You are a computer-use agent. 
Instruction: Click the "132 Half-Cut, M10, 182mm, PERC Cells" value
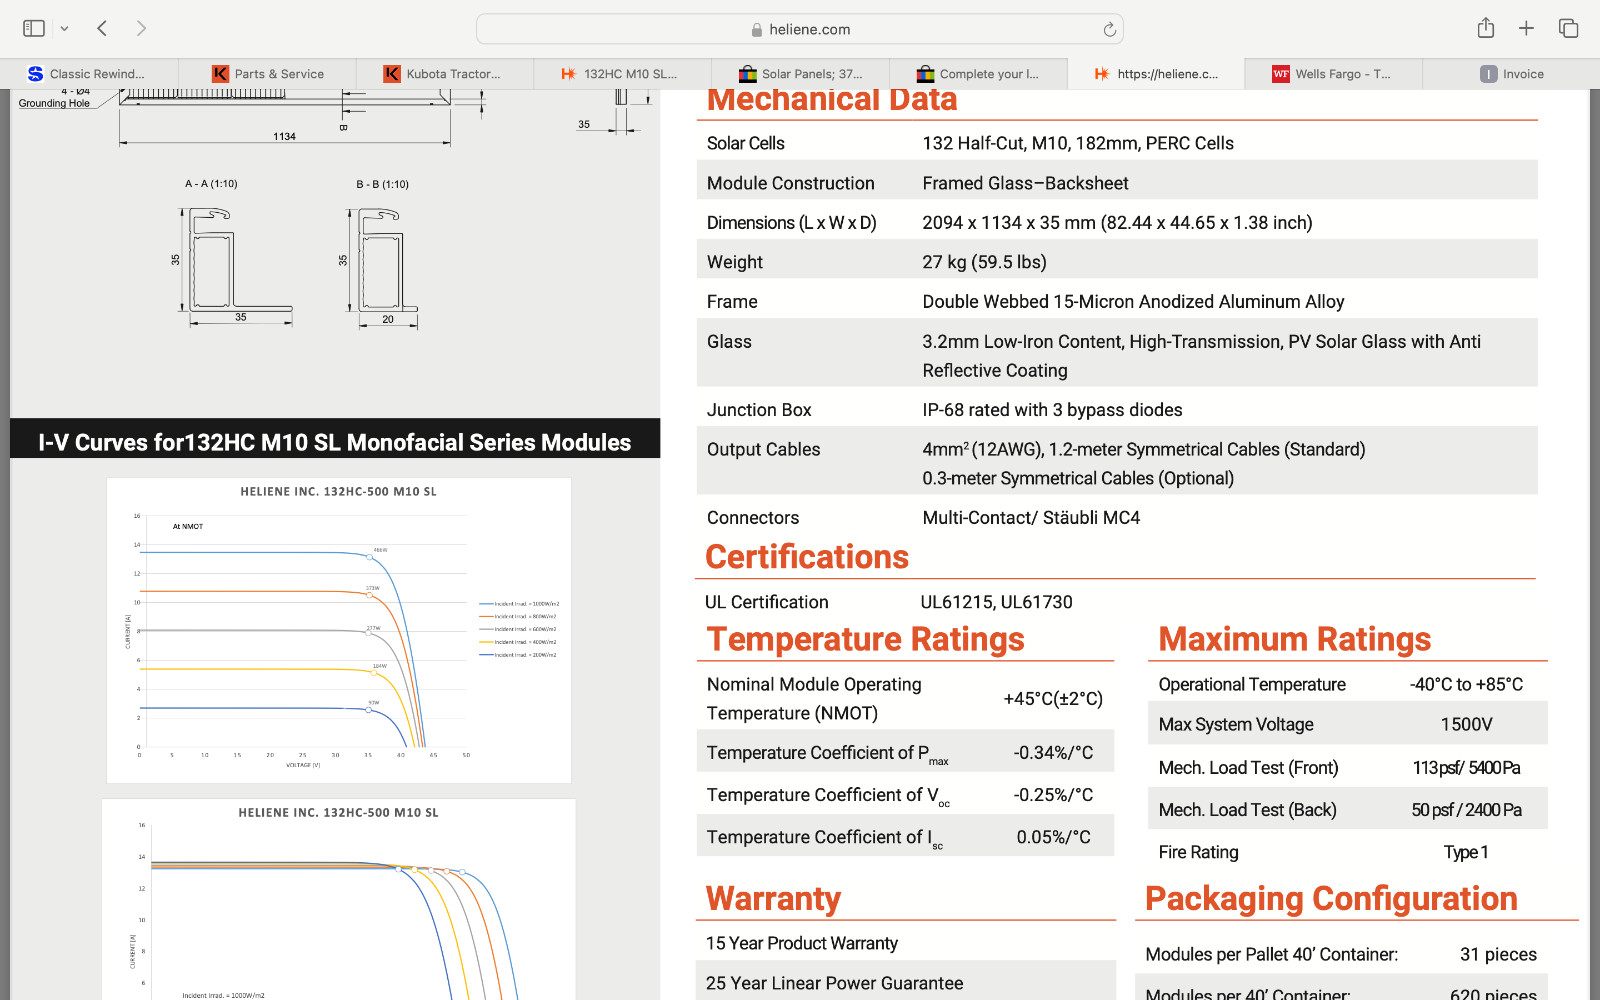tap(1078, 143)
